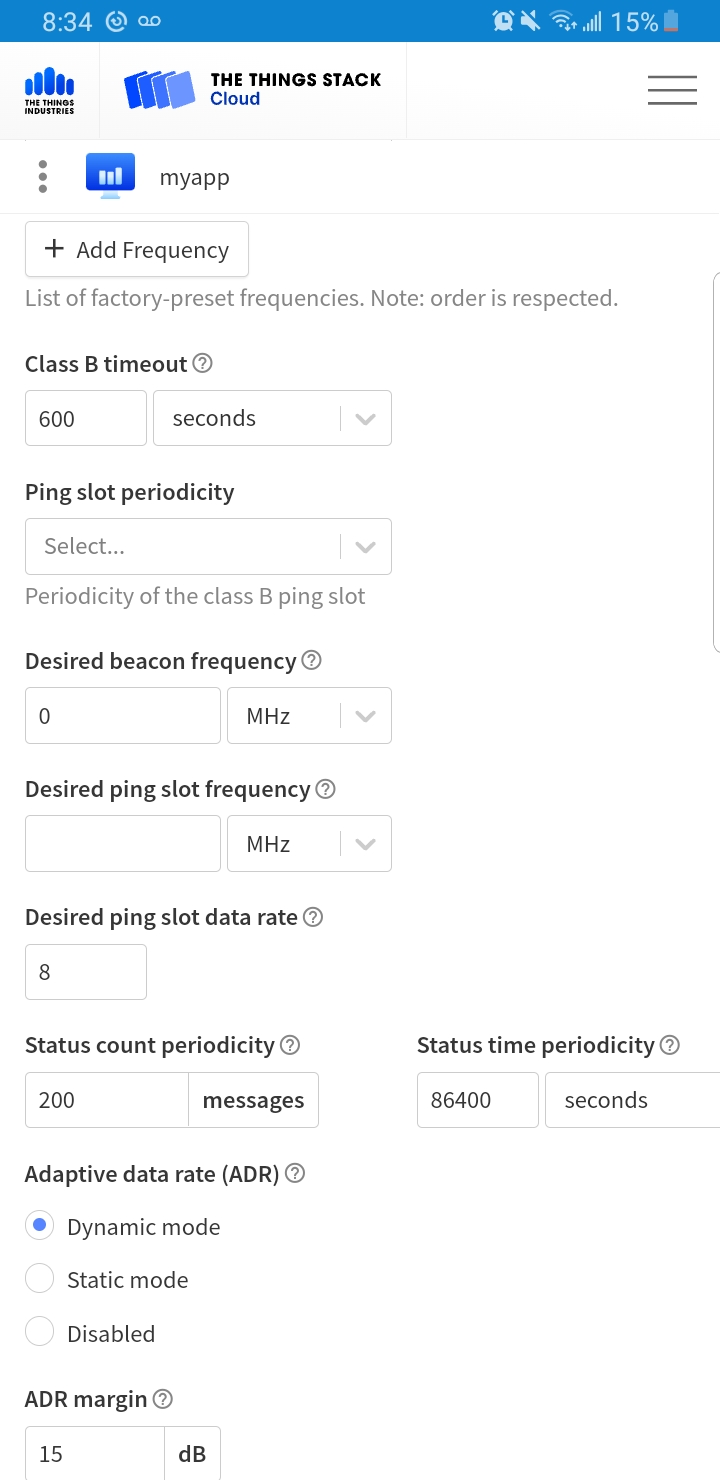The height and width of the screenshot is (1480, 720).
Task: Open the Class B timeout seconds unit dropdown
Action: point(272,418)
